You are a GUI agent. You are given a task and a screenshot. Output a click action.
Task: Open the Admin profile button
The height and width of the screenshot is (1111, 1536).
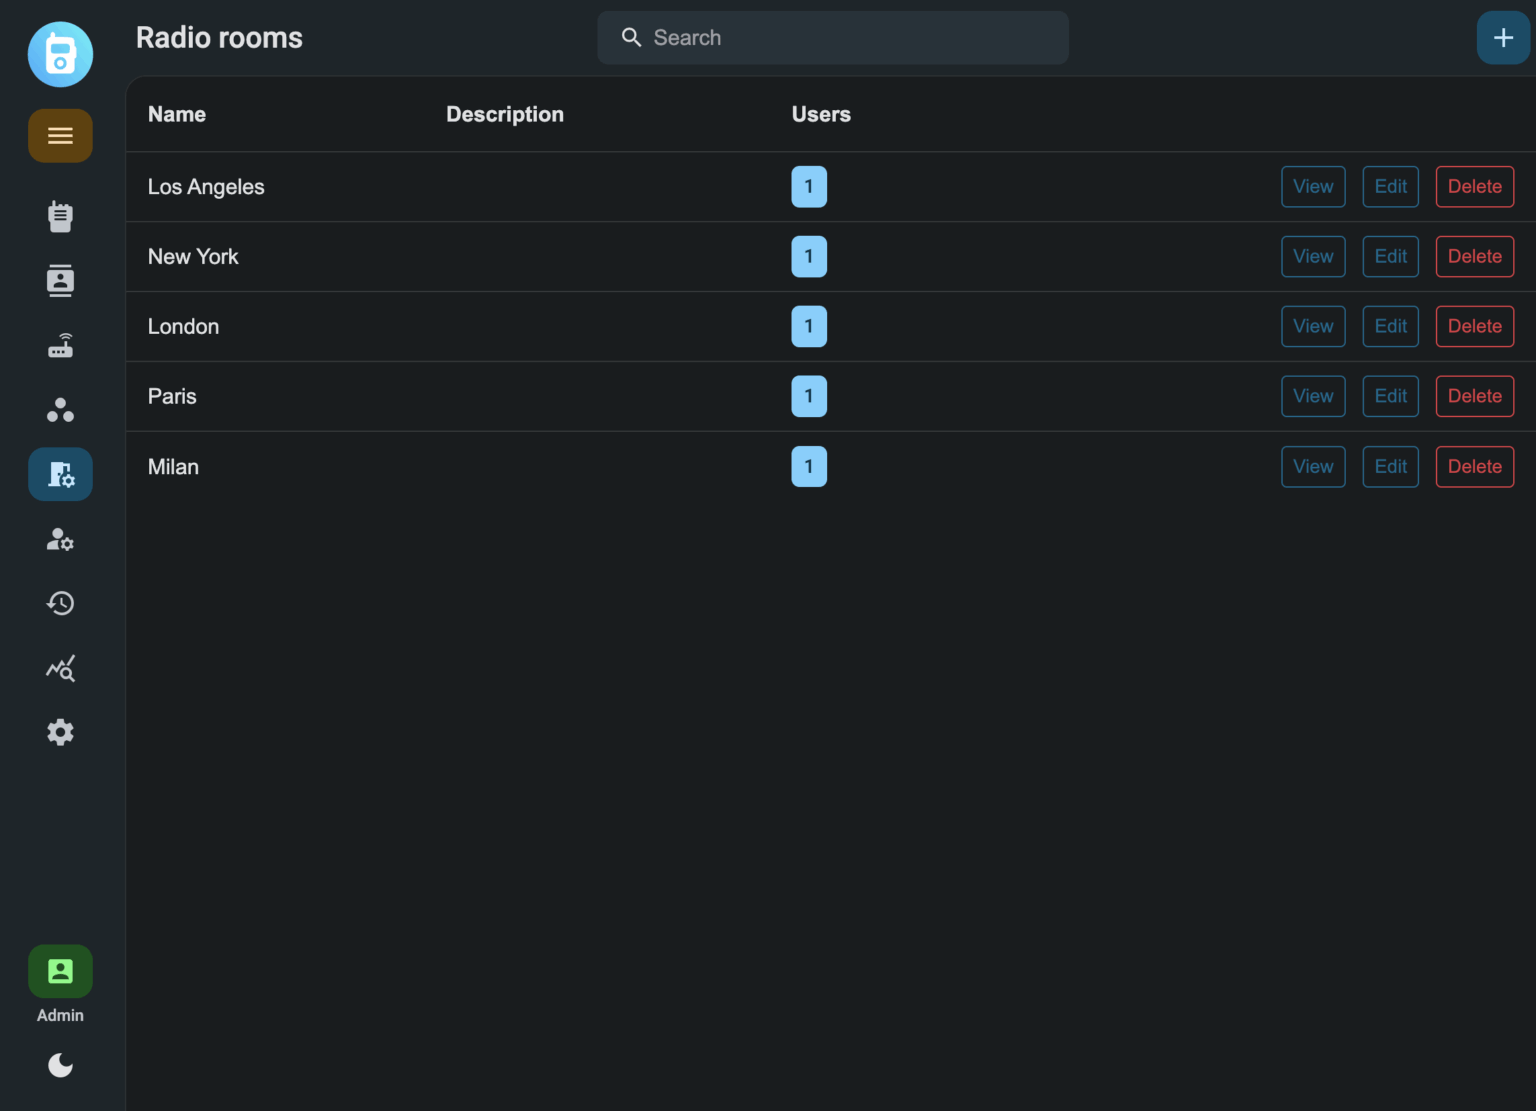(x=60, y=972)
